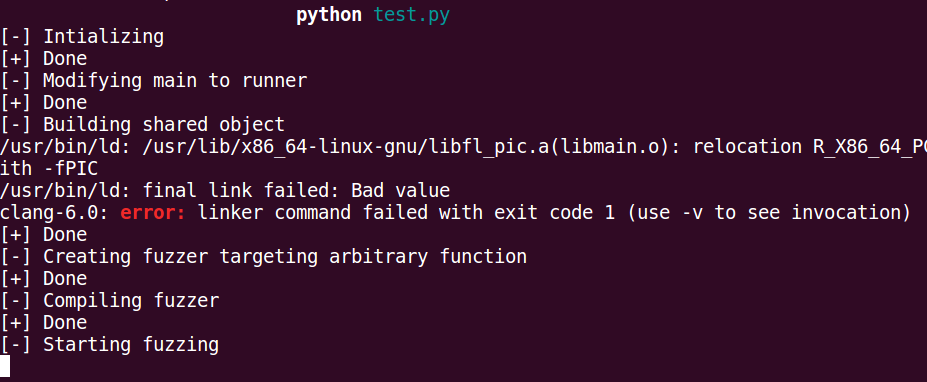Click 'Modifying main to runner' text
927x382 pixels.
coord(175,81)
